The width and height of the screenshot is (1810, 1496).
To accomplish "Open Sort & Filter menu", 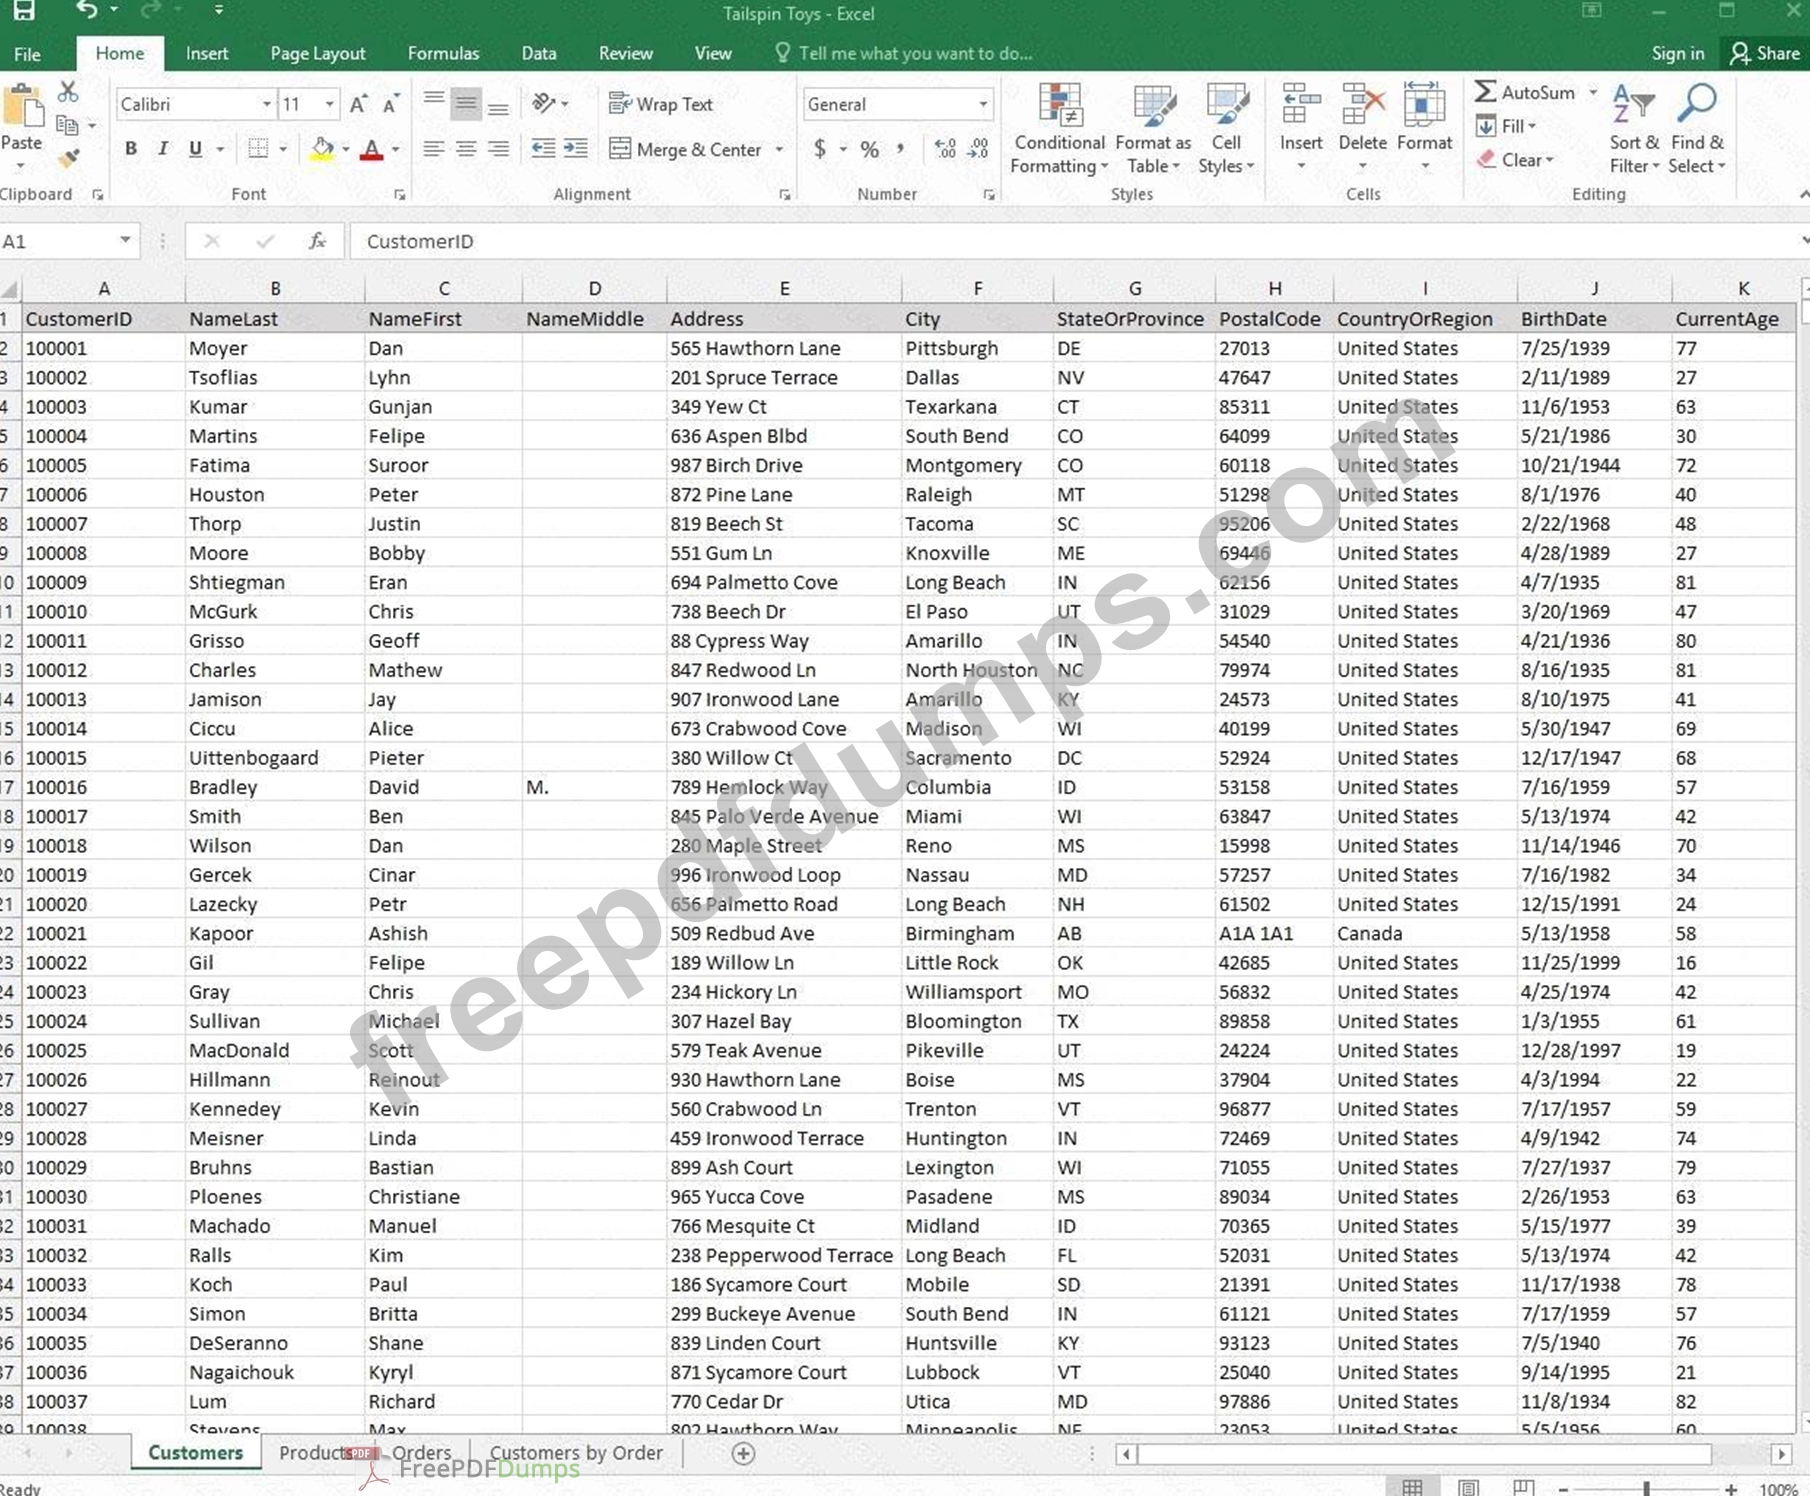I will [1634, 129].
